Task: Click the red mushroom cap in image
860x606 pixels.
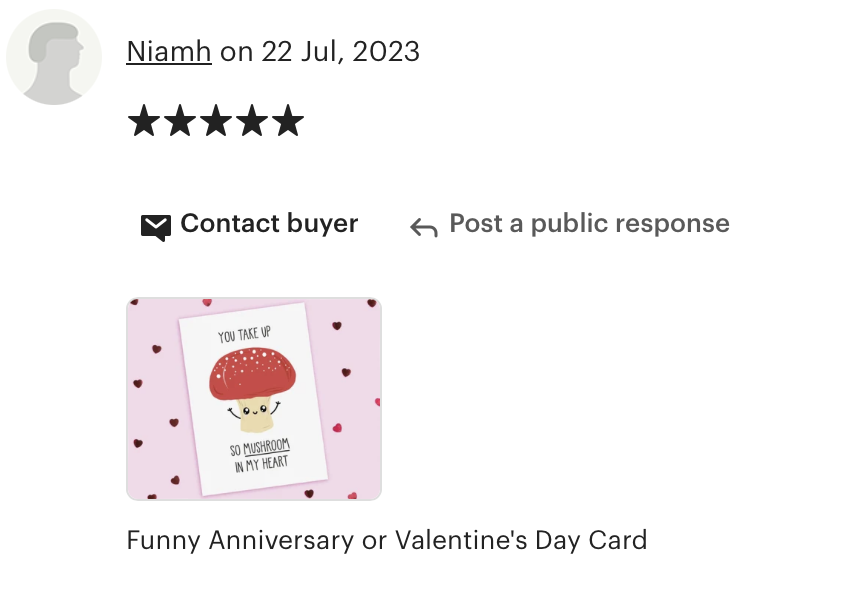Action: 252,373
